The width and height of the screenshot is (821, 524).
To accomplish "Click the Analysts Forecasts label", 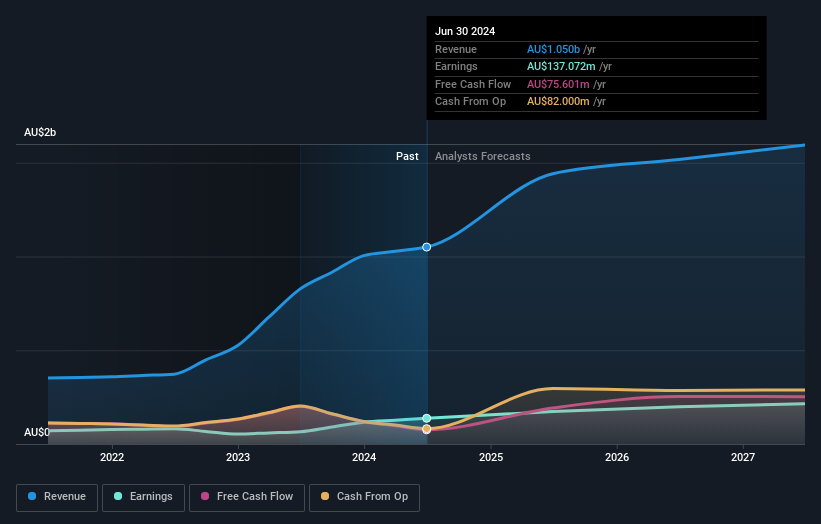I will 483,157.
